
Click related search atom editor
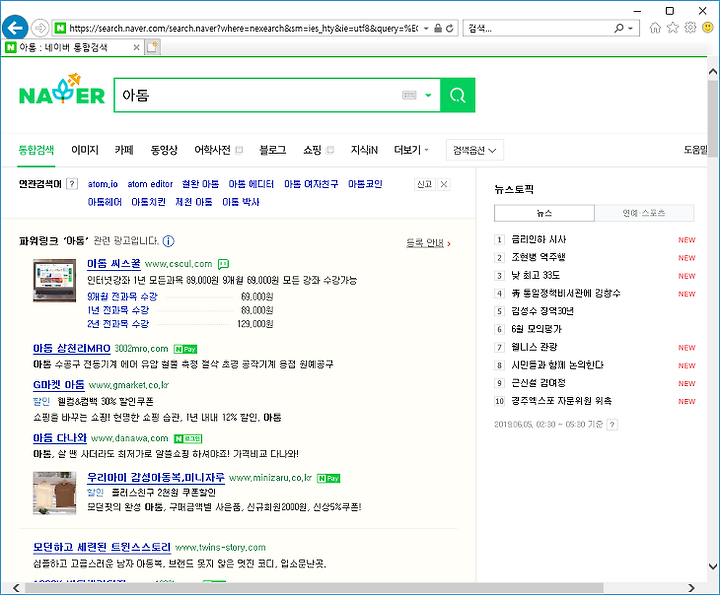tap(150, 184)
